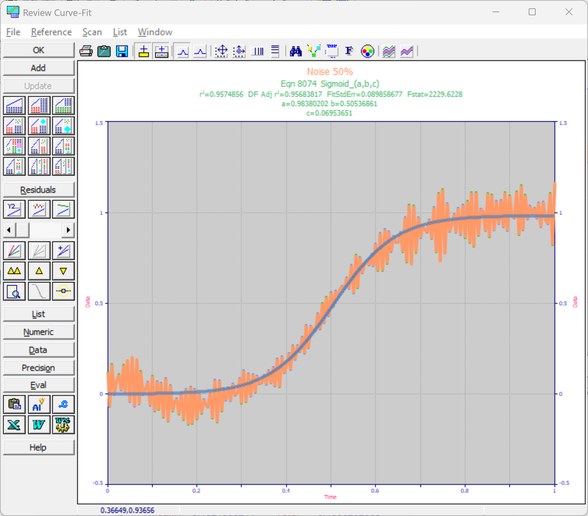588x516 pixels.
Task: Open the List menu in menu bar
Action: [x=120, y=32]
